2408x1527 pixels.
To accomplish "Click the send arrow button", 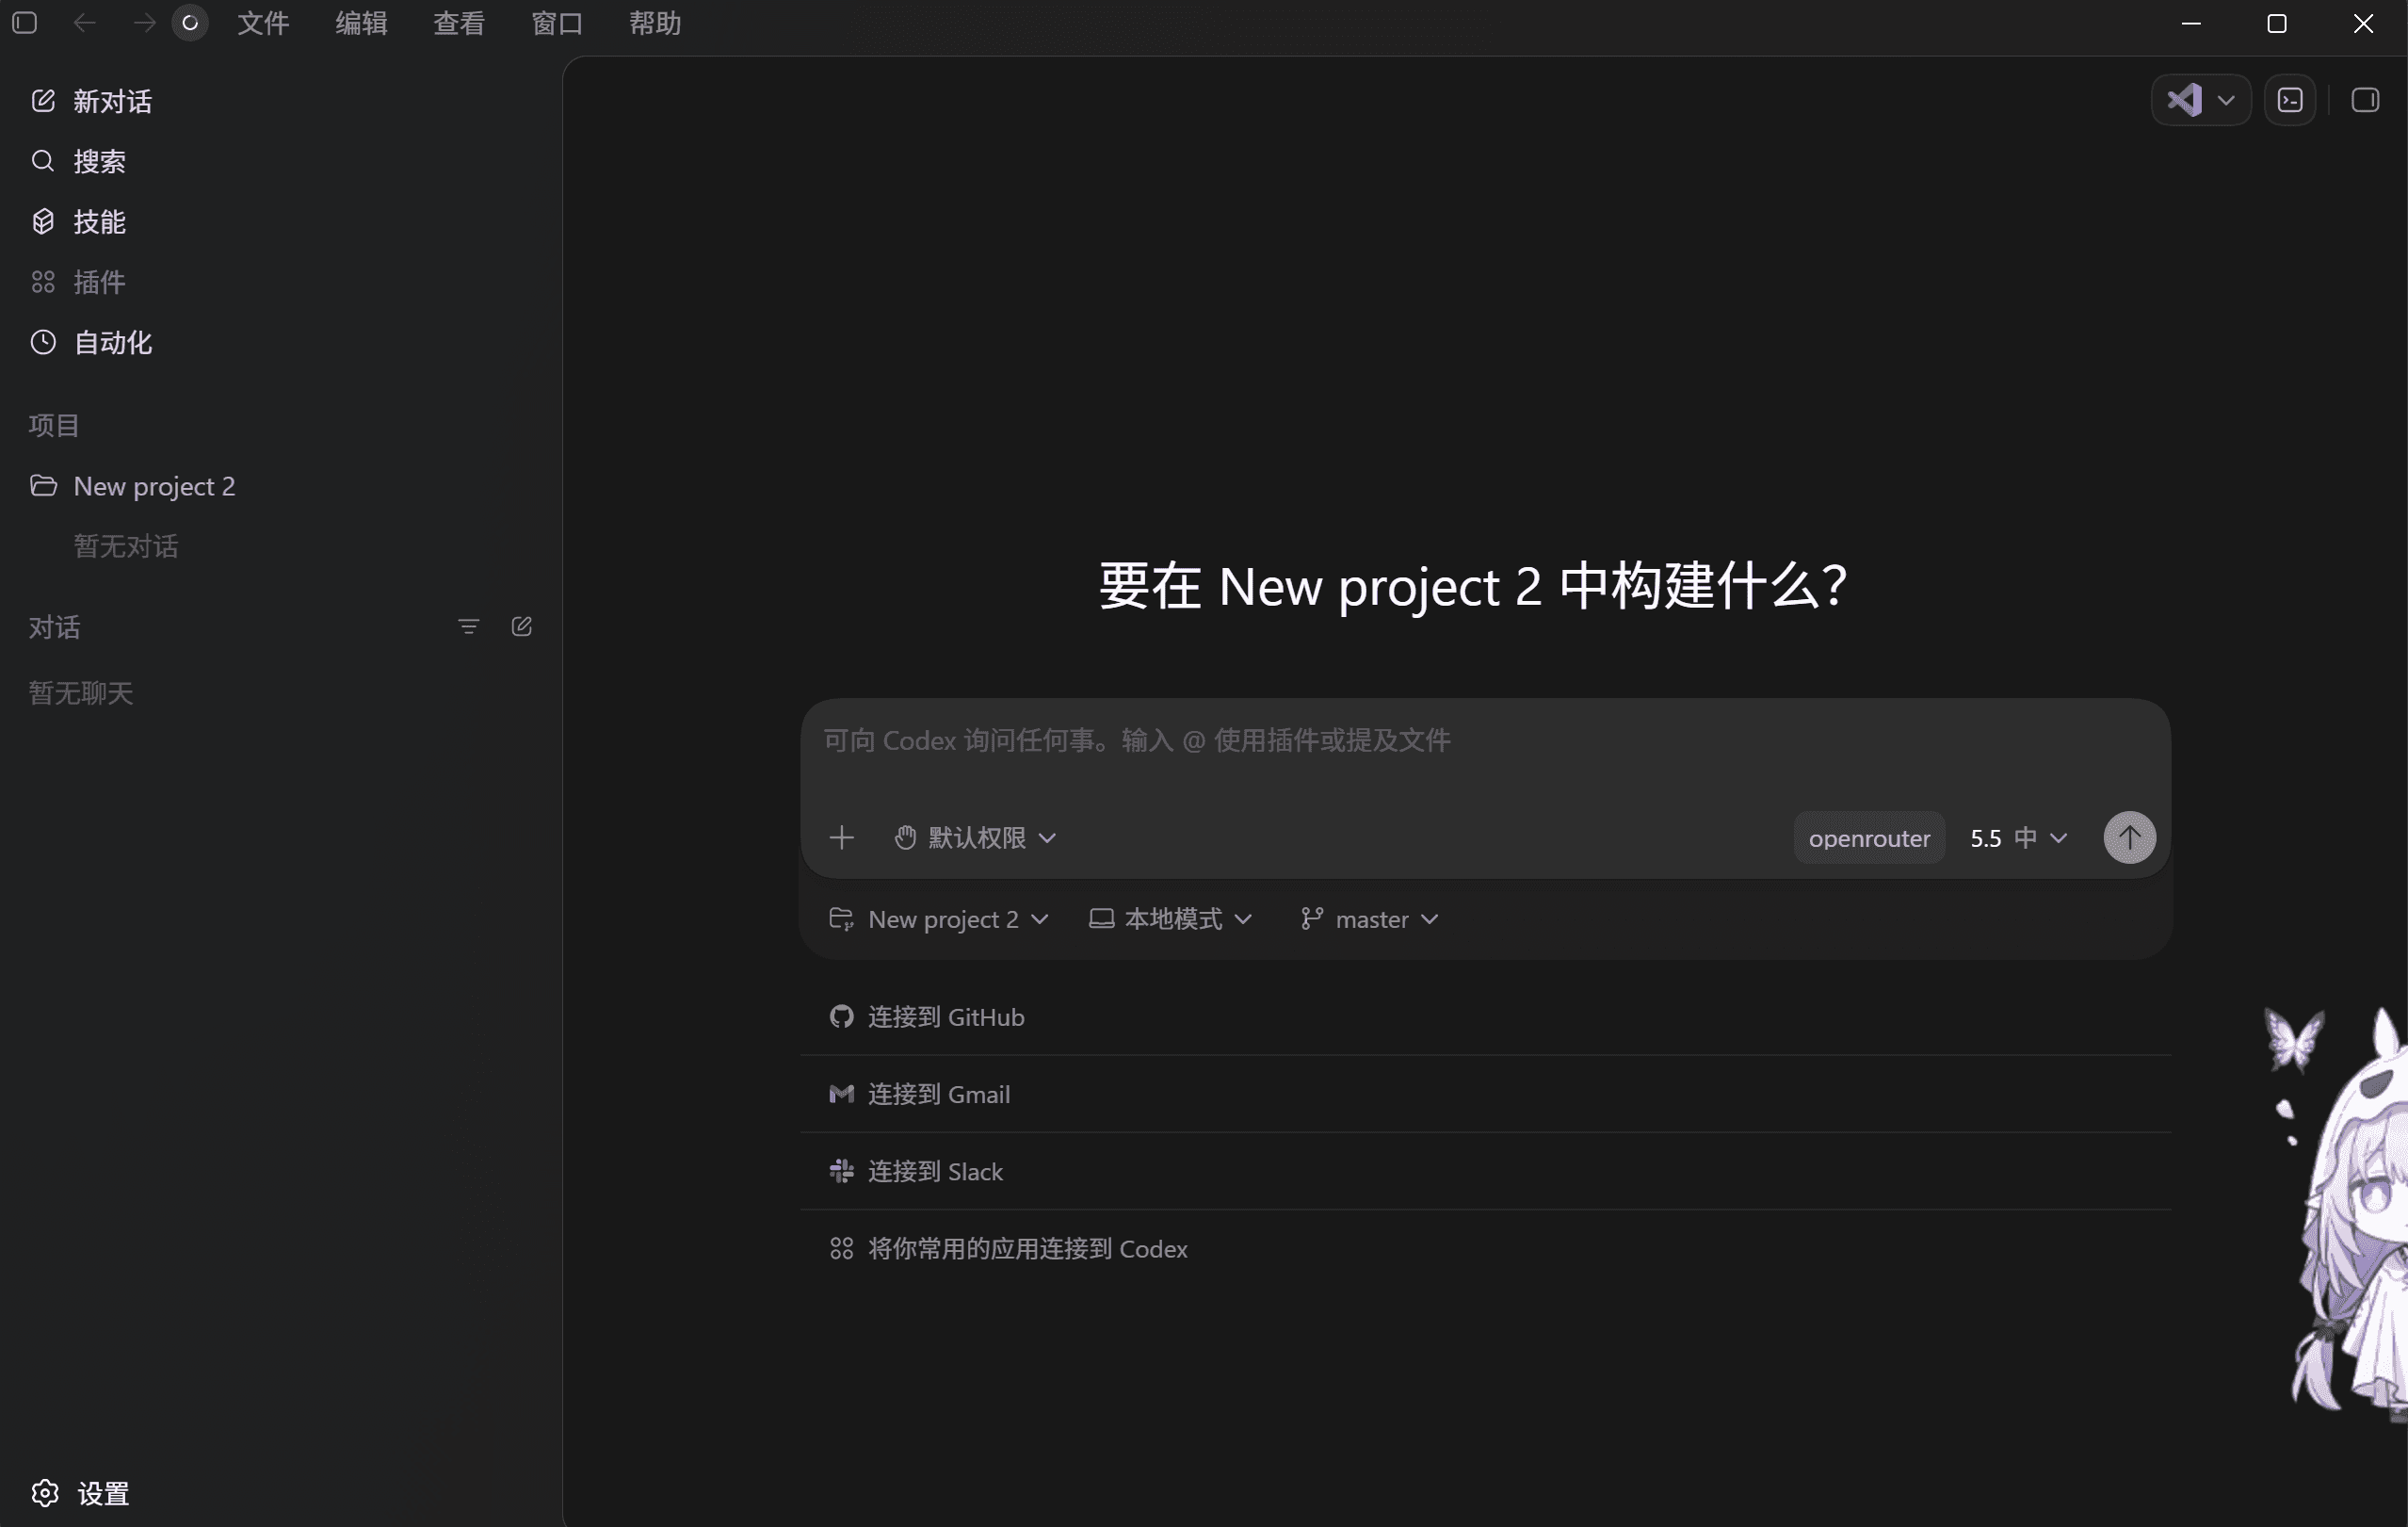I will 2129,837.
